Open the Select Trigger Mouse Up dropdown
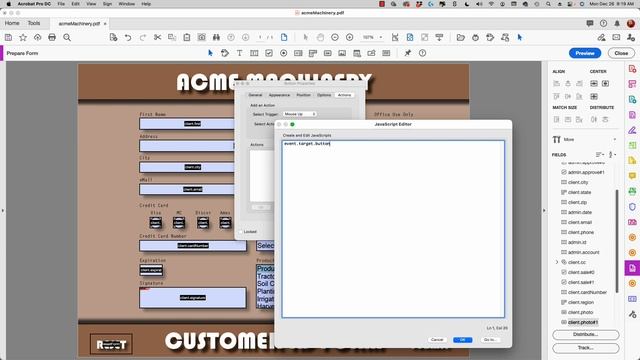This screenshot has width=640, height=360. (x=300, y=114)
